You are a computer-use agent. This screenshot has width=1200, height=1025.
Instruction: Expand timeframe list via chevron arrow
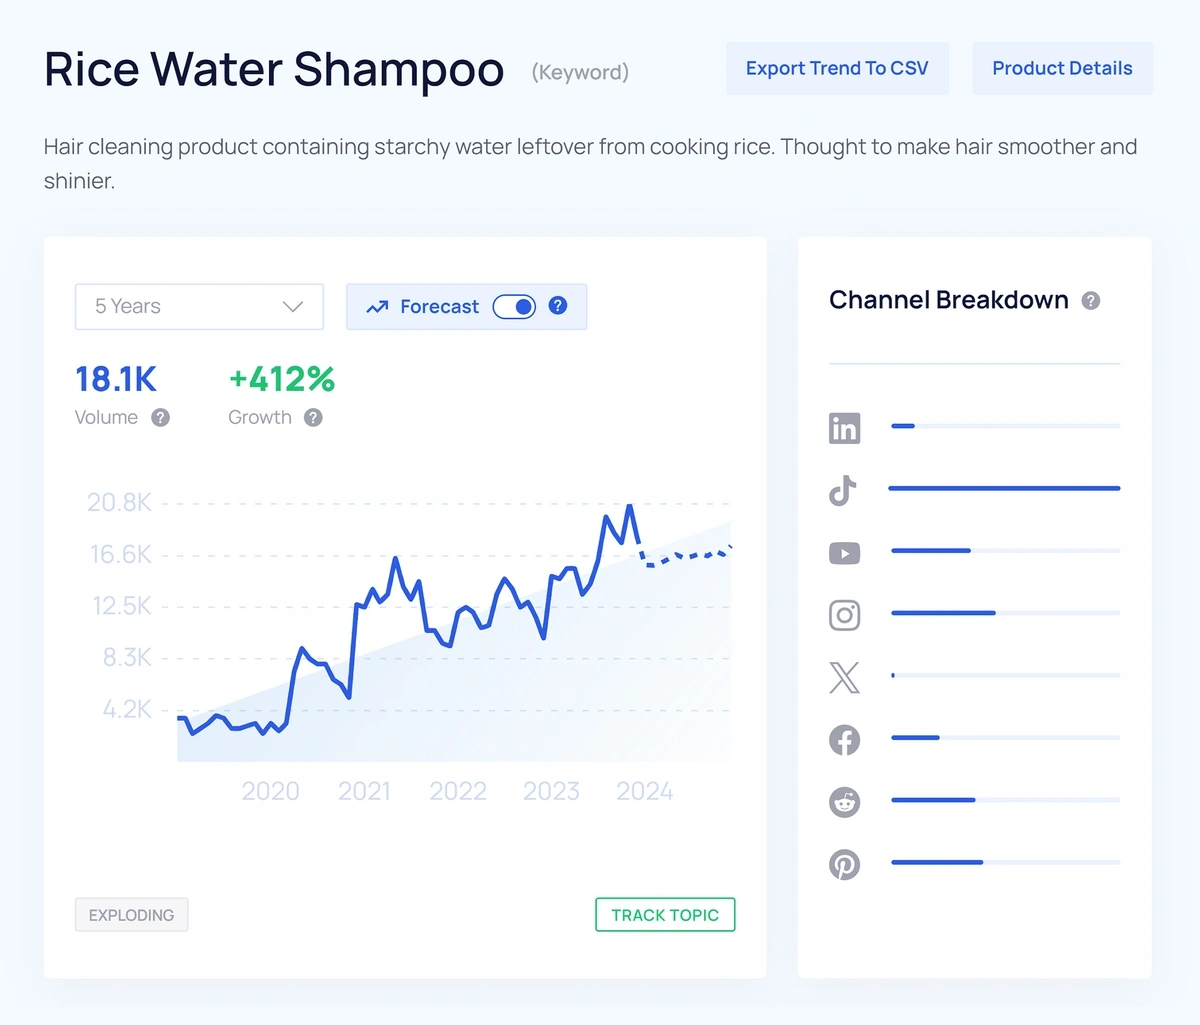[x=293, y=307]
